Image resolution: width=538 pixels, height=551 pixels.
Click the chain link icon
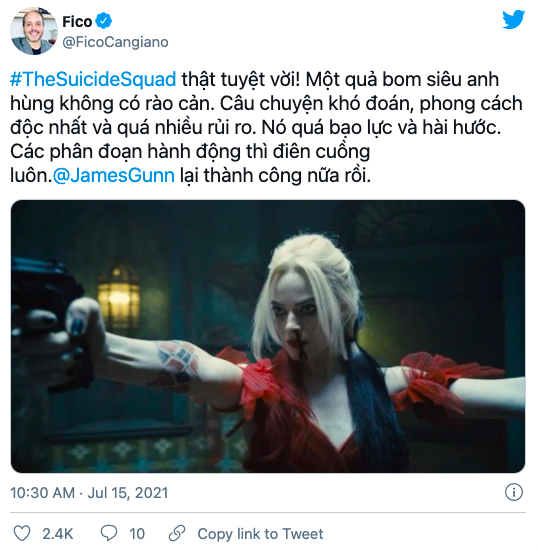pyautogui.click(x=177, y=533)
